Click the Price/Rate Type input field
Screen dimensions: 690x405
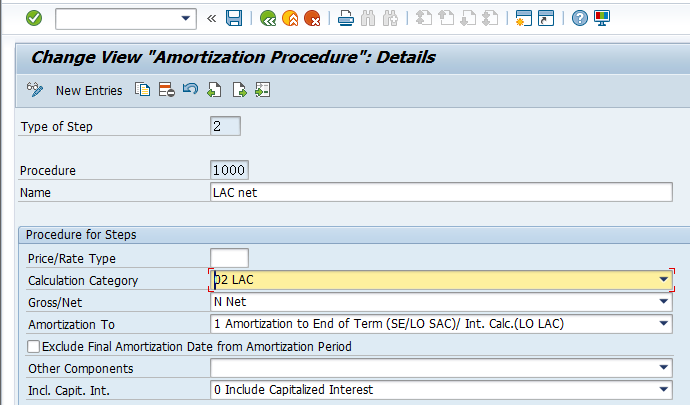point(229,258)
